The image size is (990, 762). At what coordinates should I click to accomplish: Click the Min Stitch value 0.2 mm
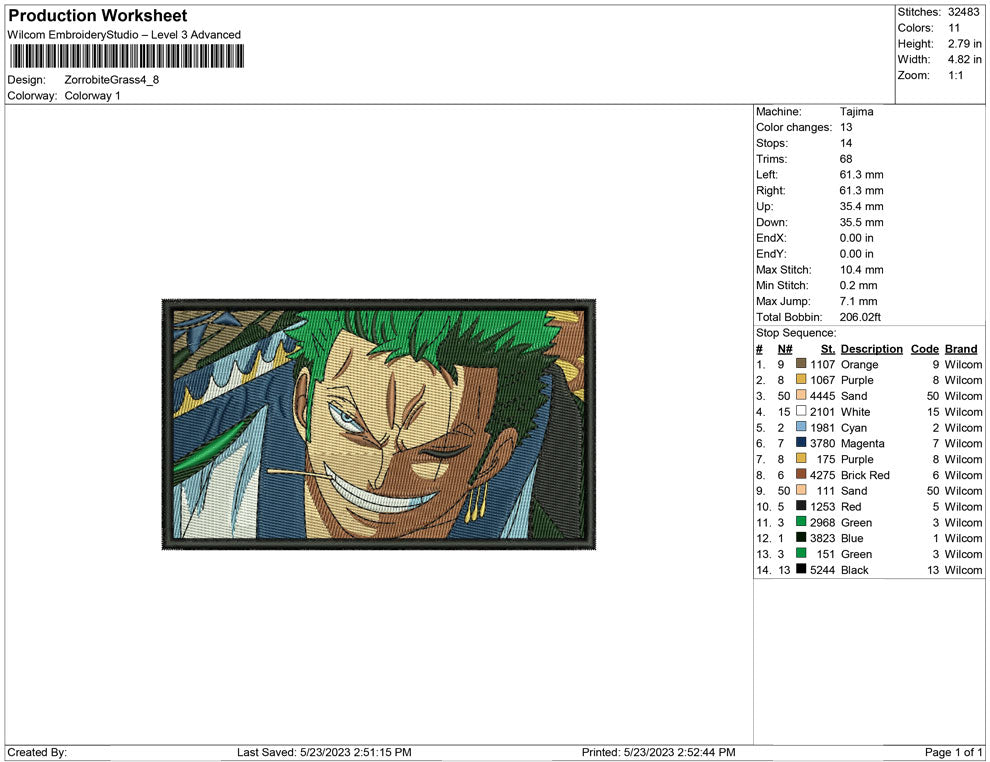(x=858, y=285)
